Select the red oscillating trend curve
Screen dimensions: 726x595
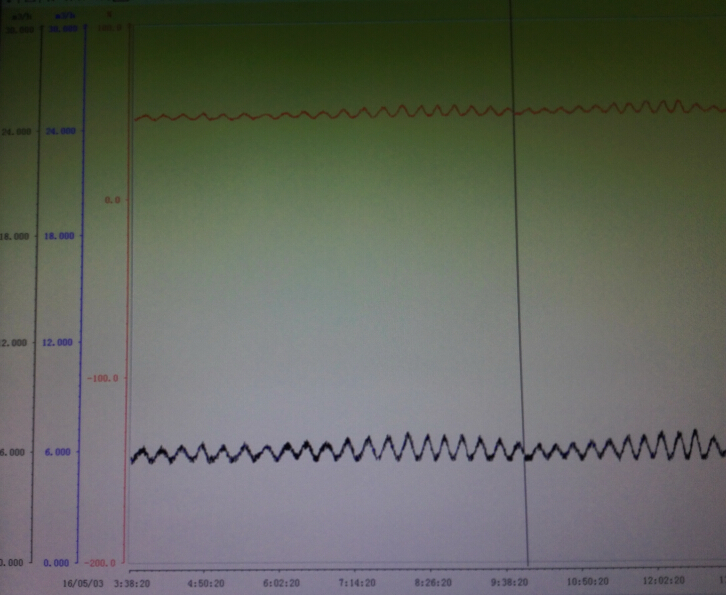click(x=430, y=111)
